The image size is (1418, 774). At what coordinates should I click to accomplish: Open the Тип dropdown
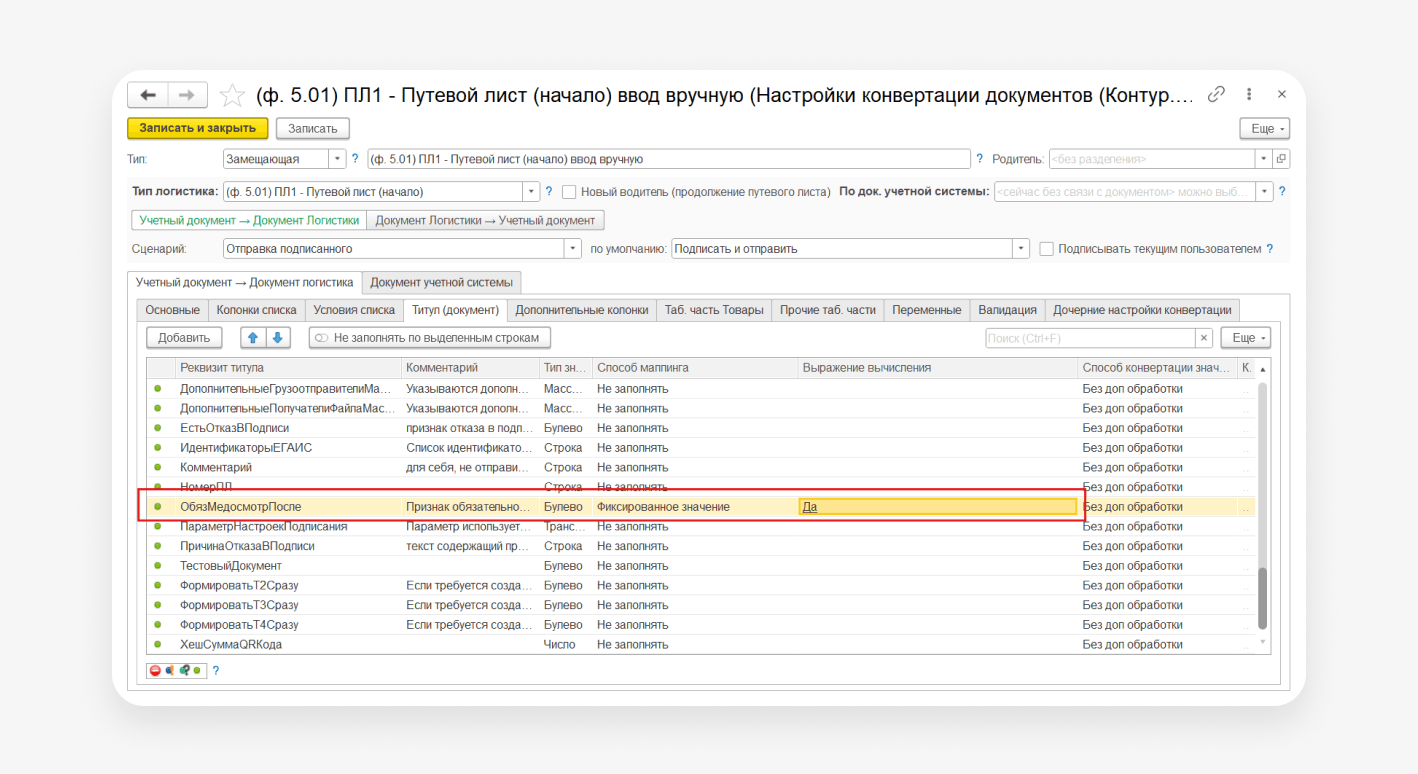[337, 159]
